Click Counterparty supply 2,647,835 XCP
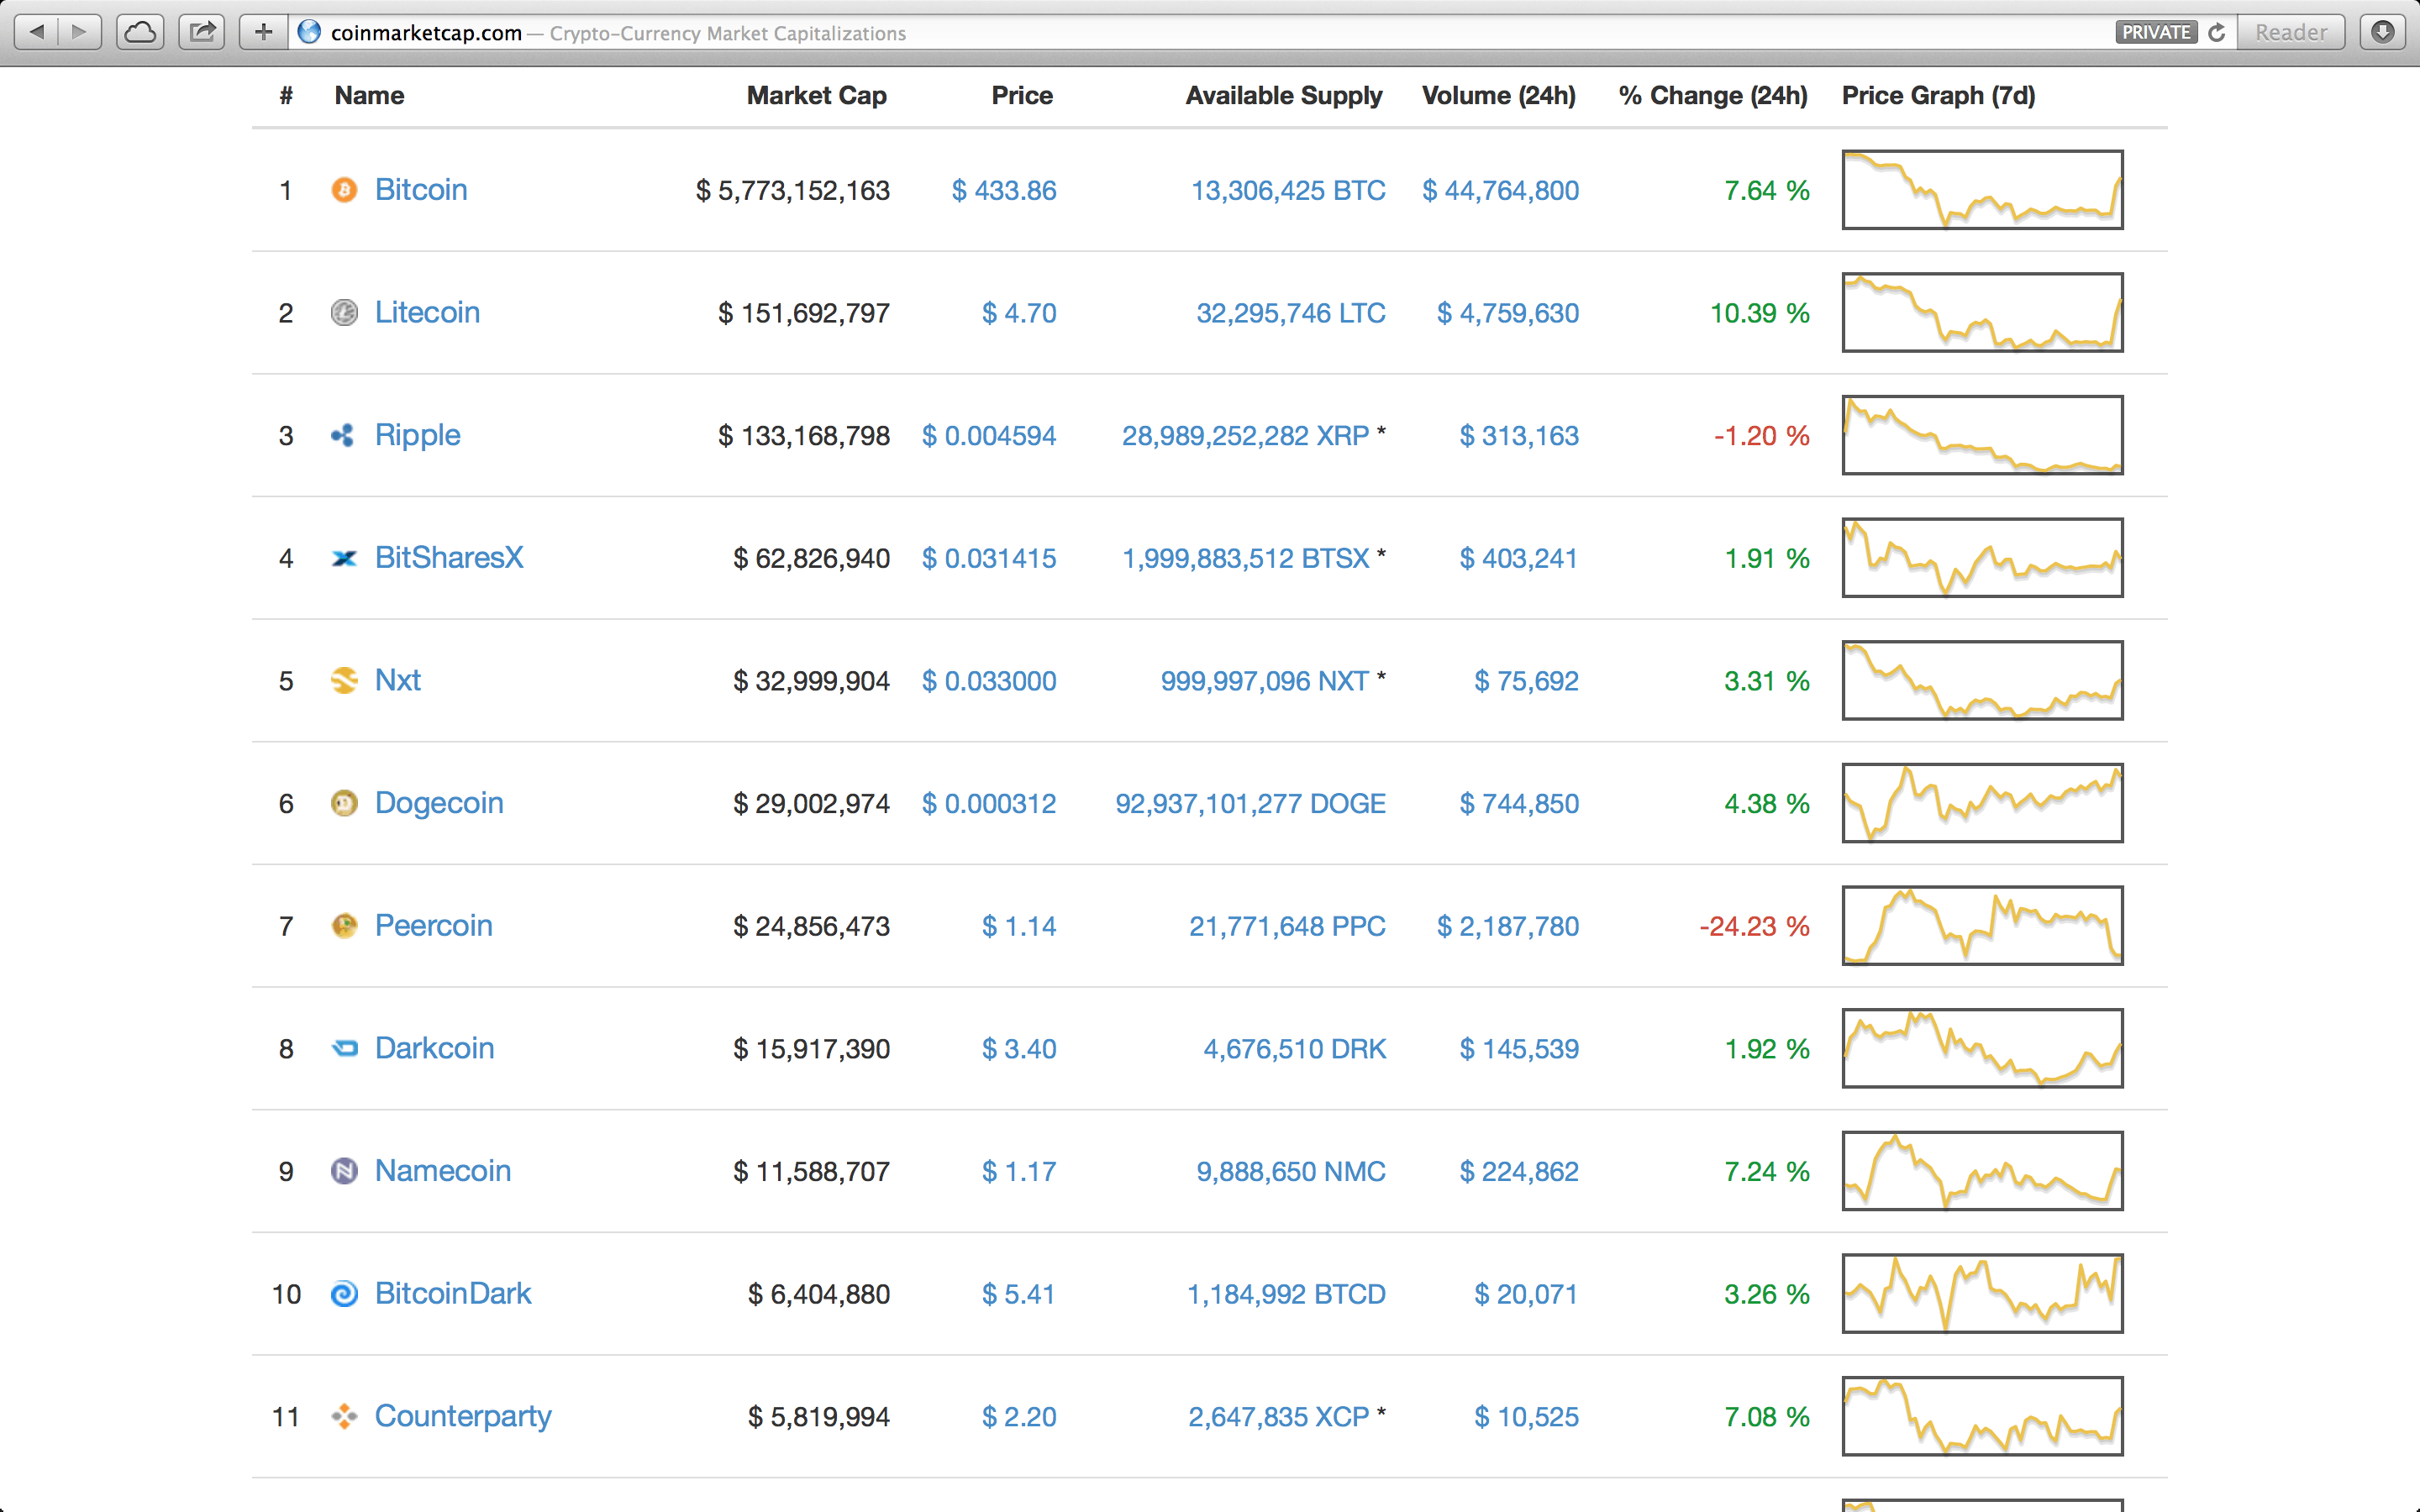 click(x=1278, y=1416)
